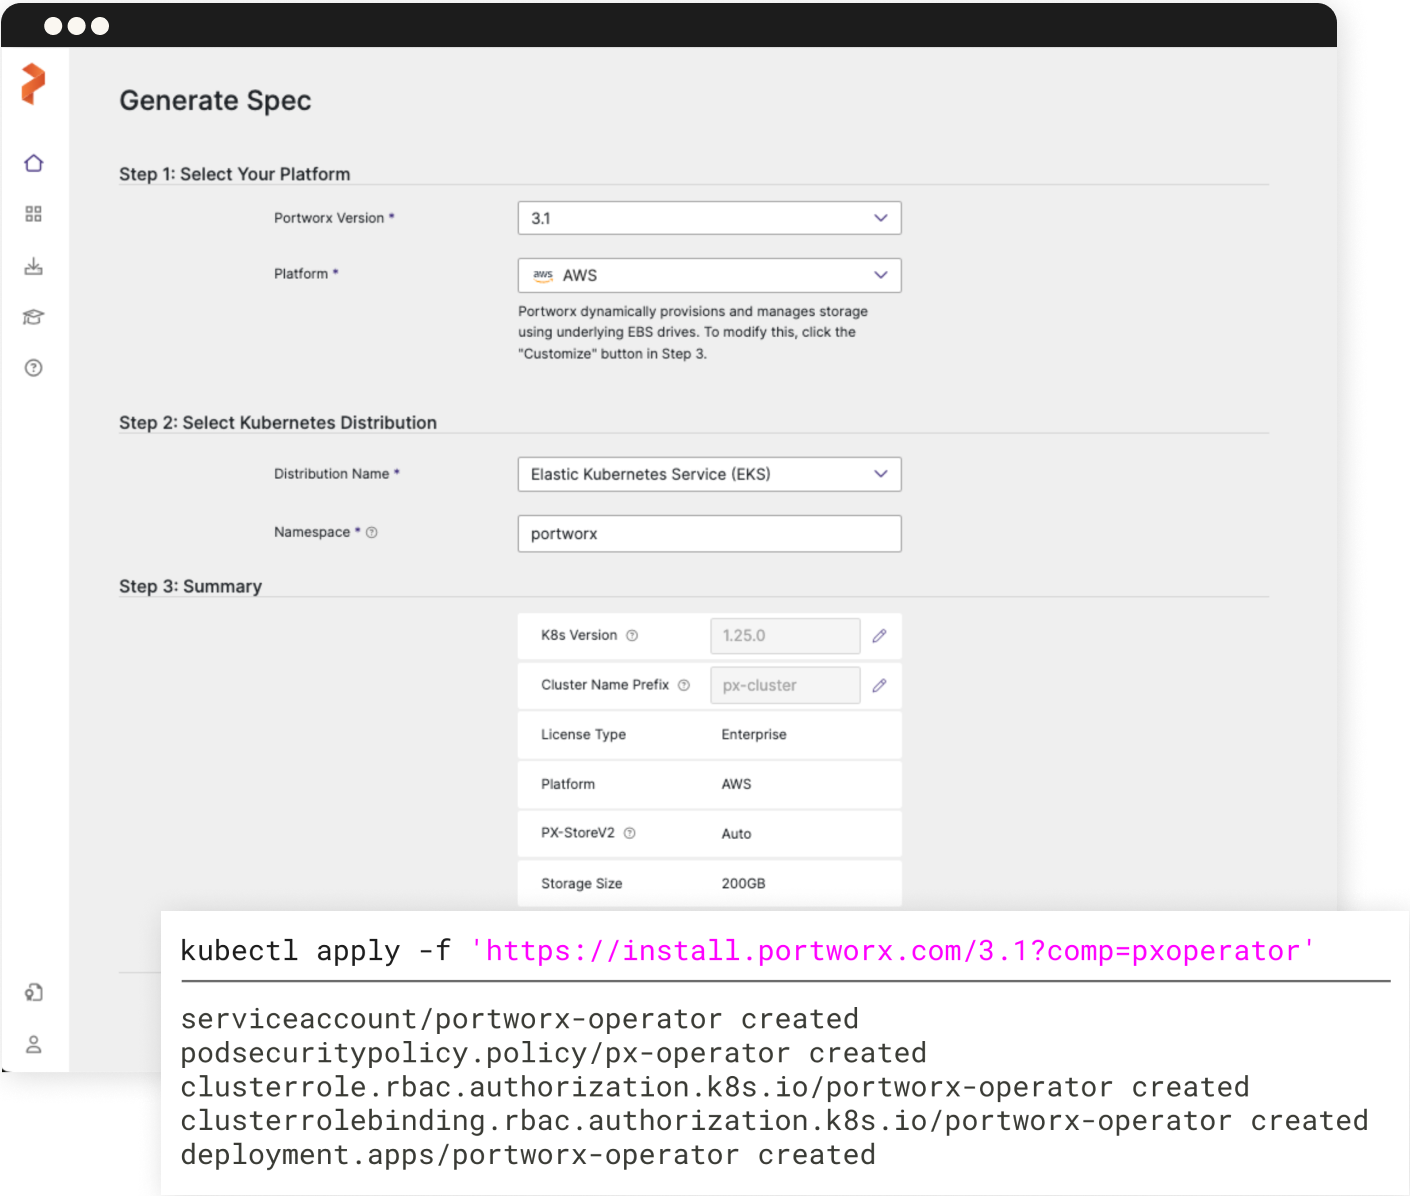Click the podsecuritypolicy px-operator created line
Image resolution: width=1410 pixels, height=1196 pixels.
click(554, 1053)
